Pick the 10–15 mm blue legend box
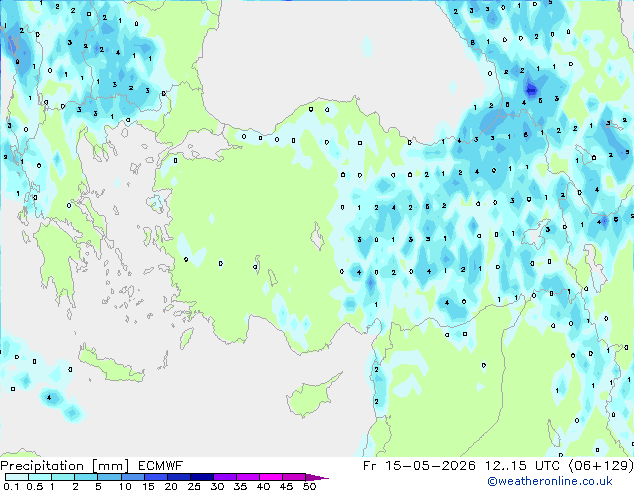This screenshot has width=634, height=490. (133, 477)
